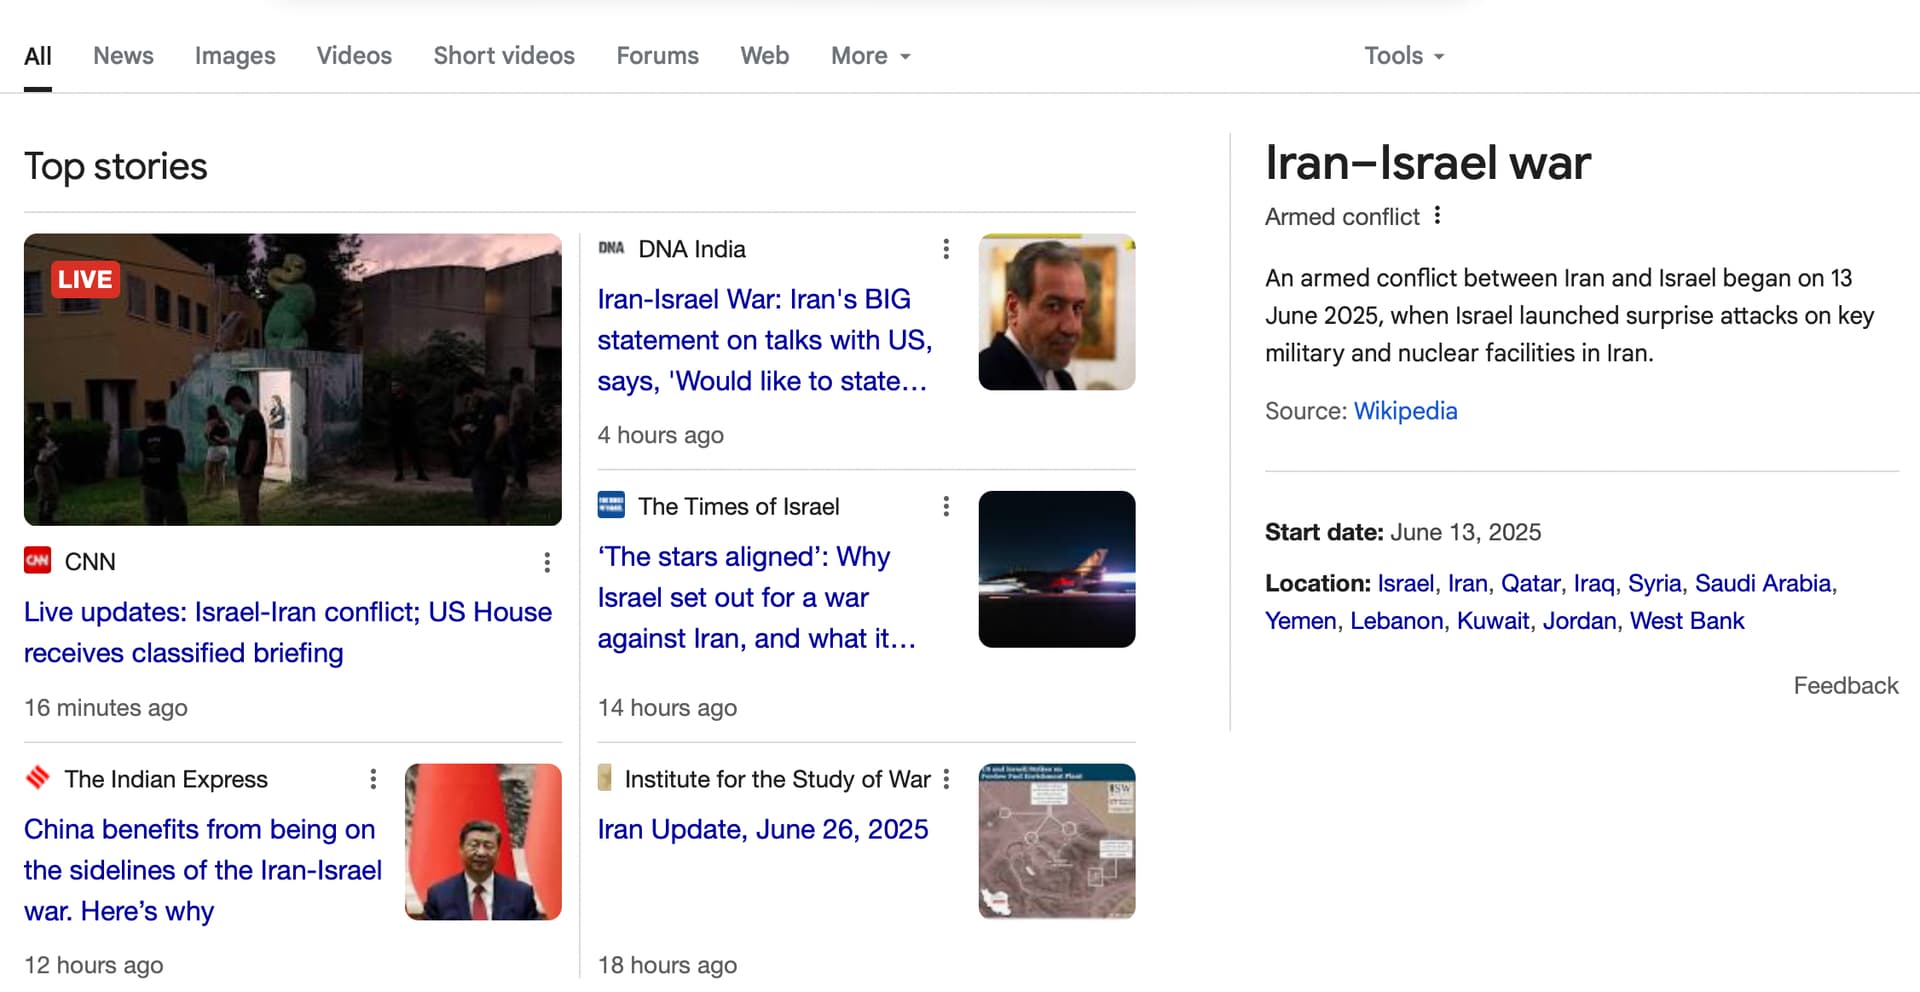Click the 'Armed conflict' subtitle text
The height and width of the screenshot is (992, 1920).
tap(1342, 217)
